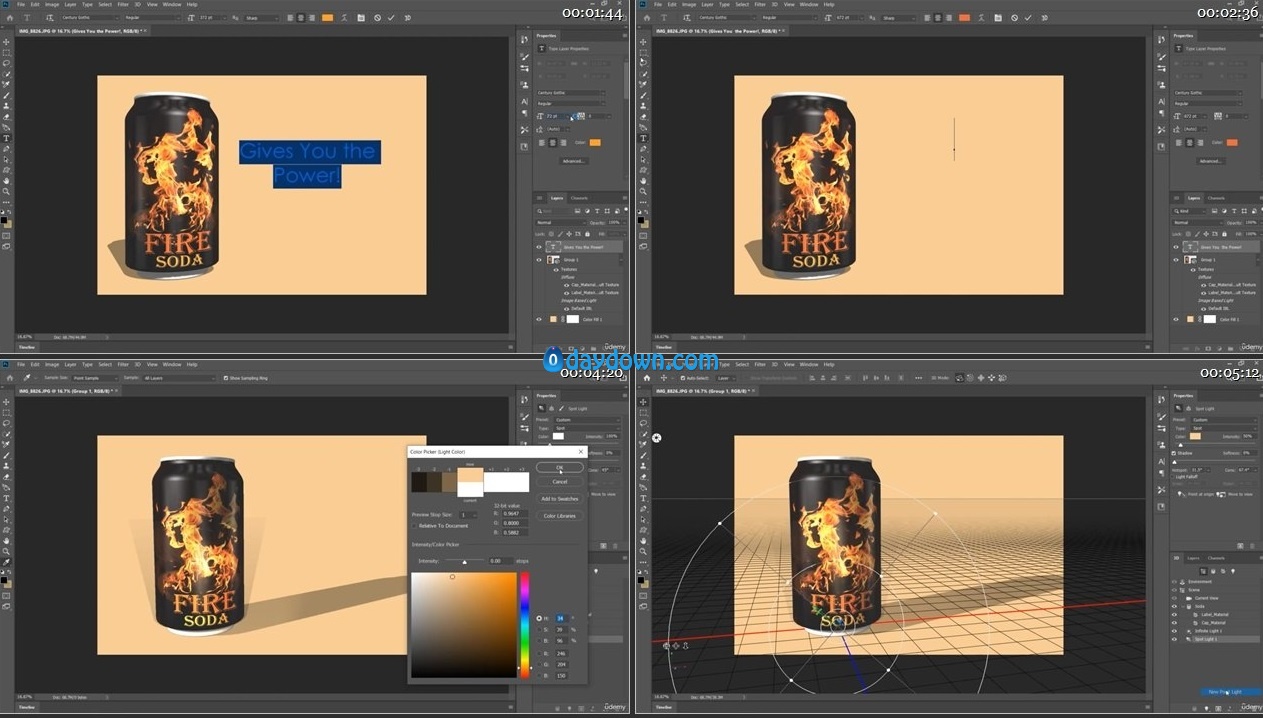Screen dimensions: 1263x718
Task: Click Intensity stops field showing 0.00
Action: click(500, 561)
